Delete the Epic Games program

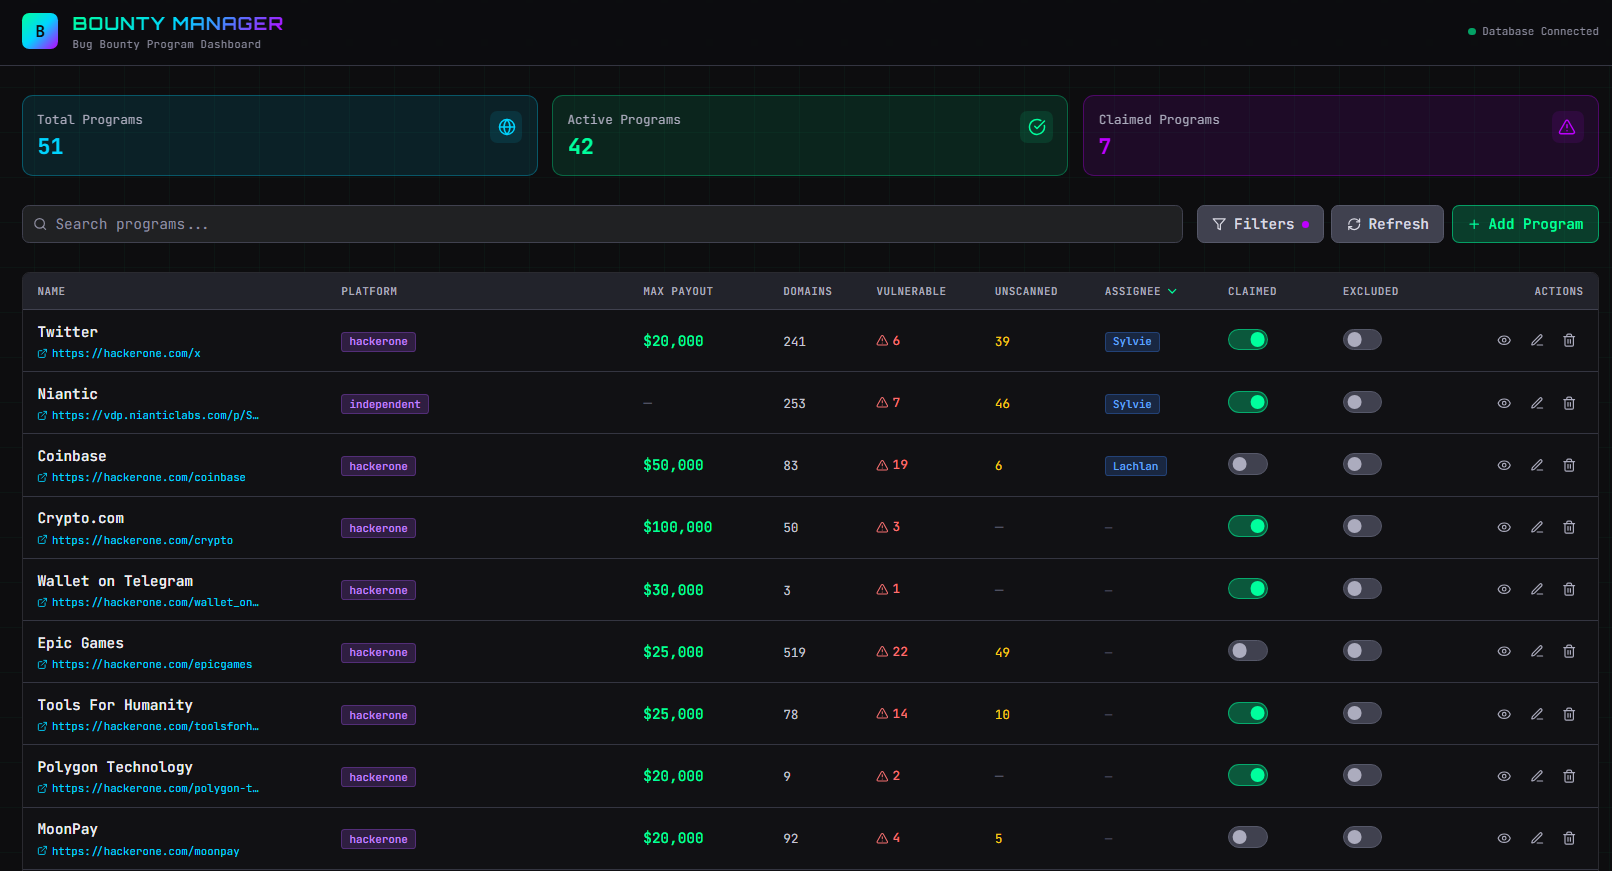pyautogui.click(x=1569, y=651)
